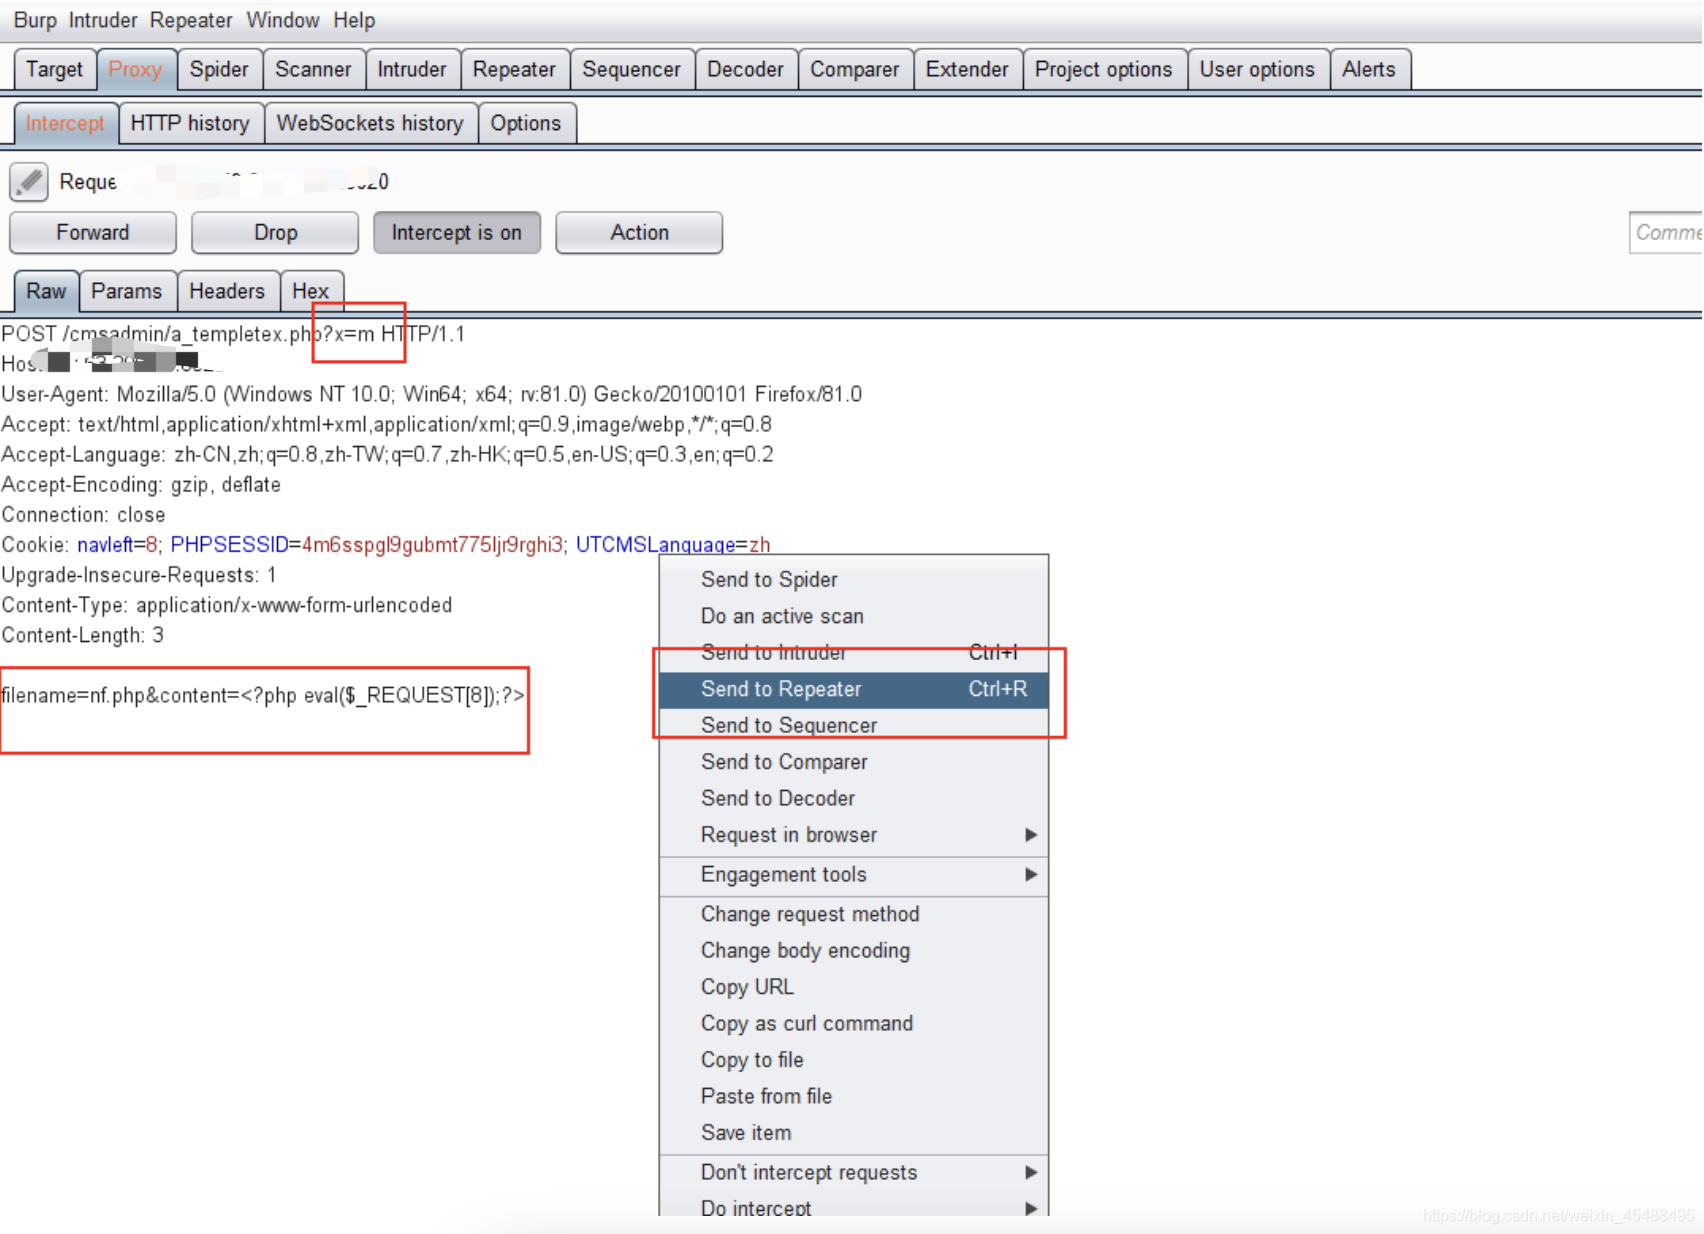Click the POST request line text
1704x1234 pixels.
233,334
